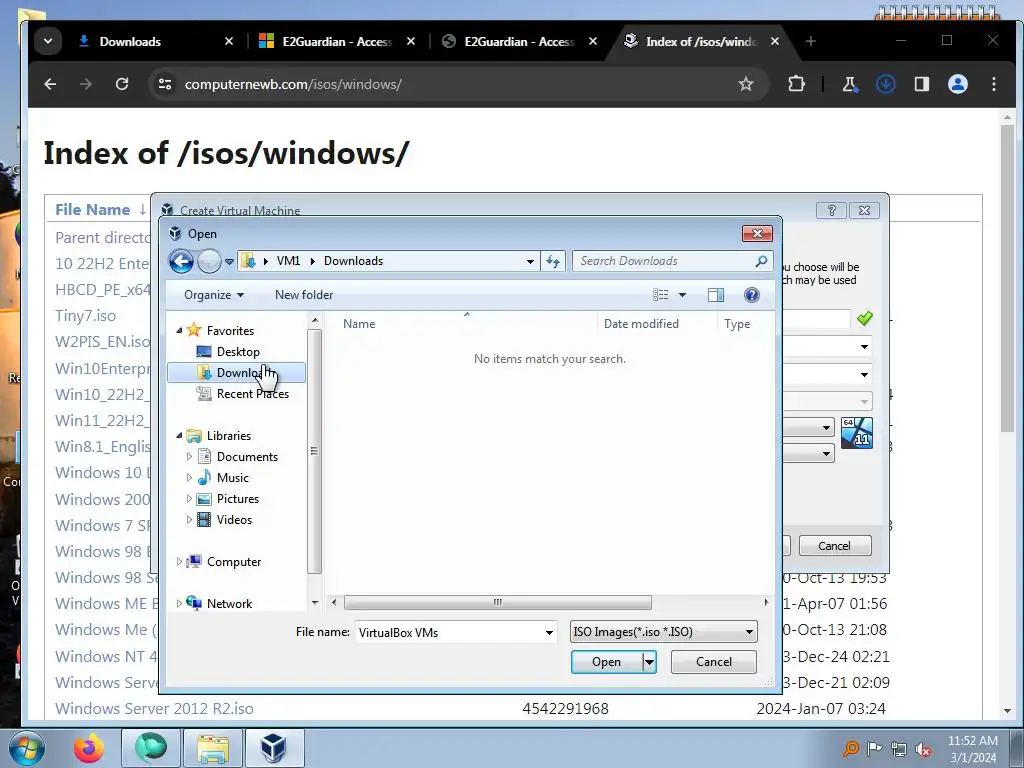Switch to first E2Guardian tab
The height and width of the screenshot is (768, 1024).
tap(336, 42)
